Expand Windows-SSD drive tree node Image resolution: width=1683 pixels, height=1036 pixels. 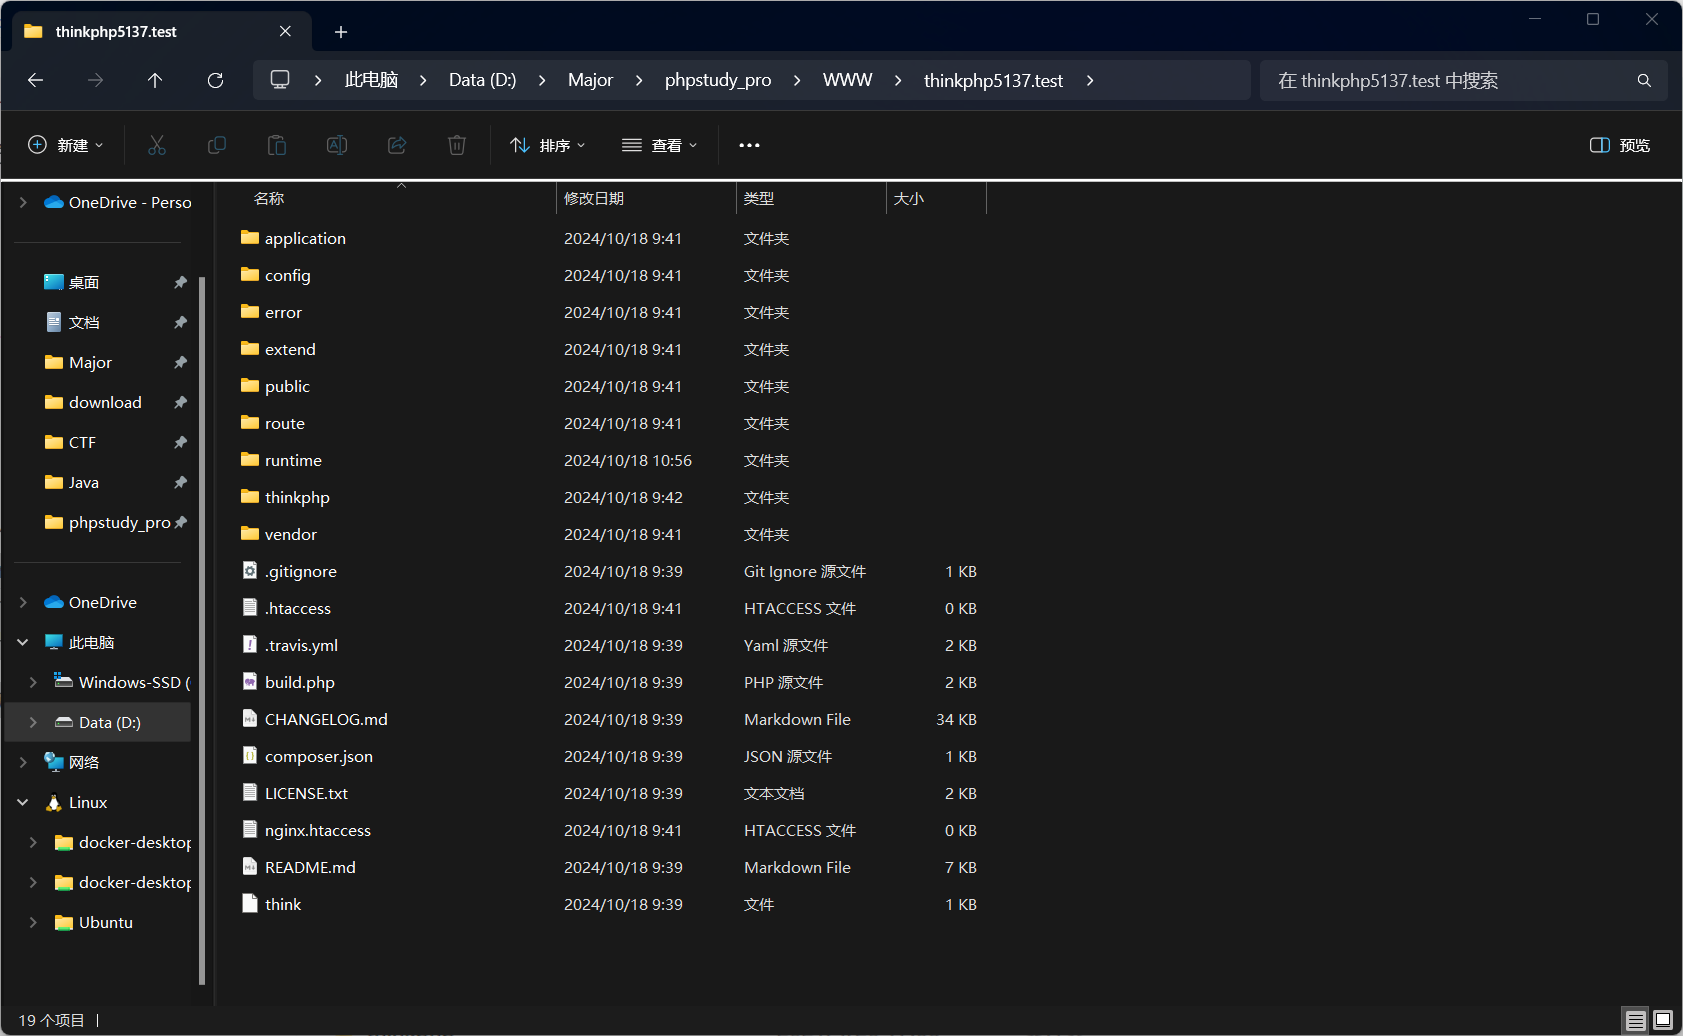pyautogui.click(x=33, y=682)
